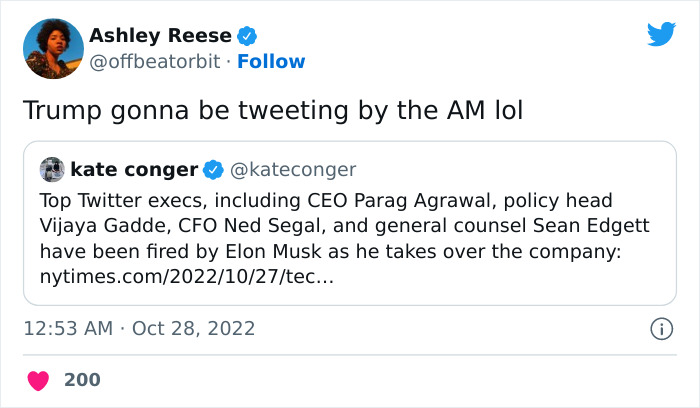Like the tweet with the heart icon
This screenshot has width=700, height=408.
38,381
